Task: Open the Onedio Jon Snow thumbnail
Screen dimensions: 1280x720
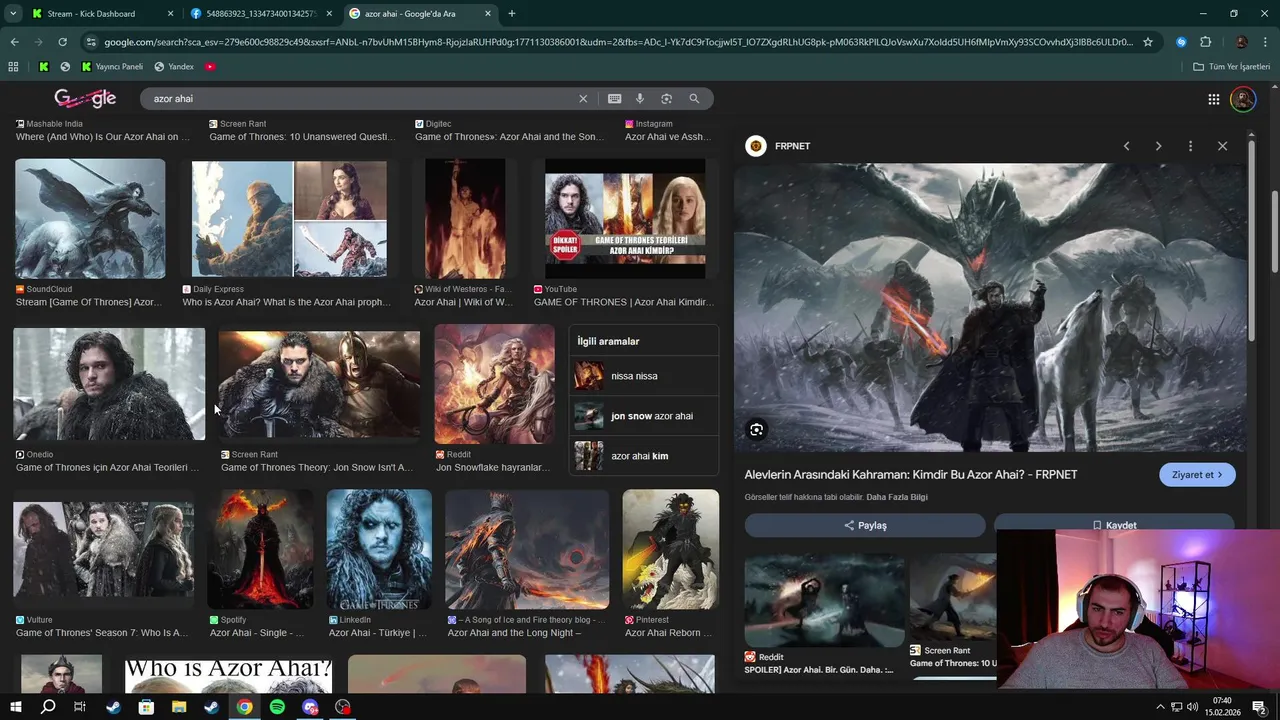Action: click(109, 384)
